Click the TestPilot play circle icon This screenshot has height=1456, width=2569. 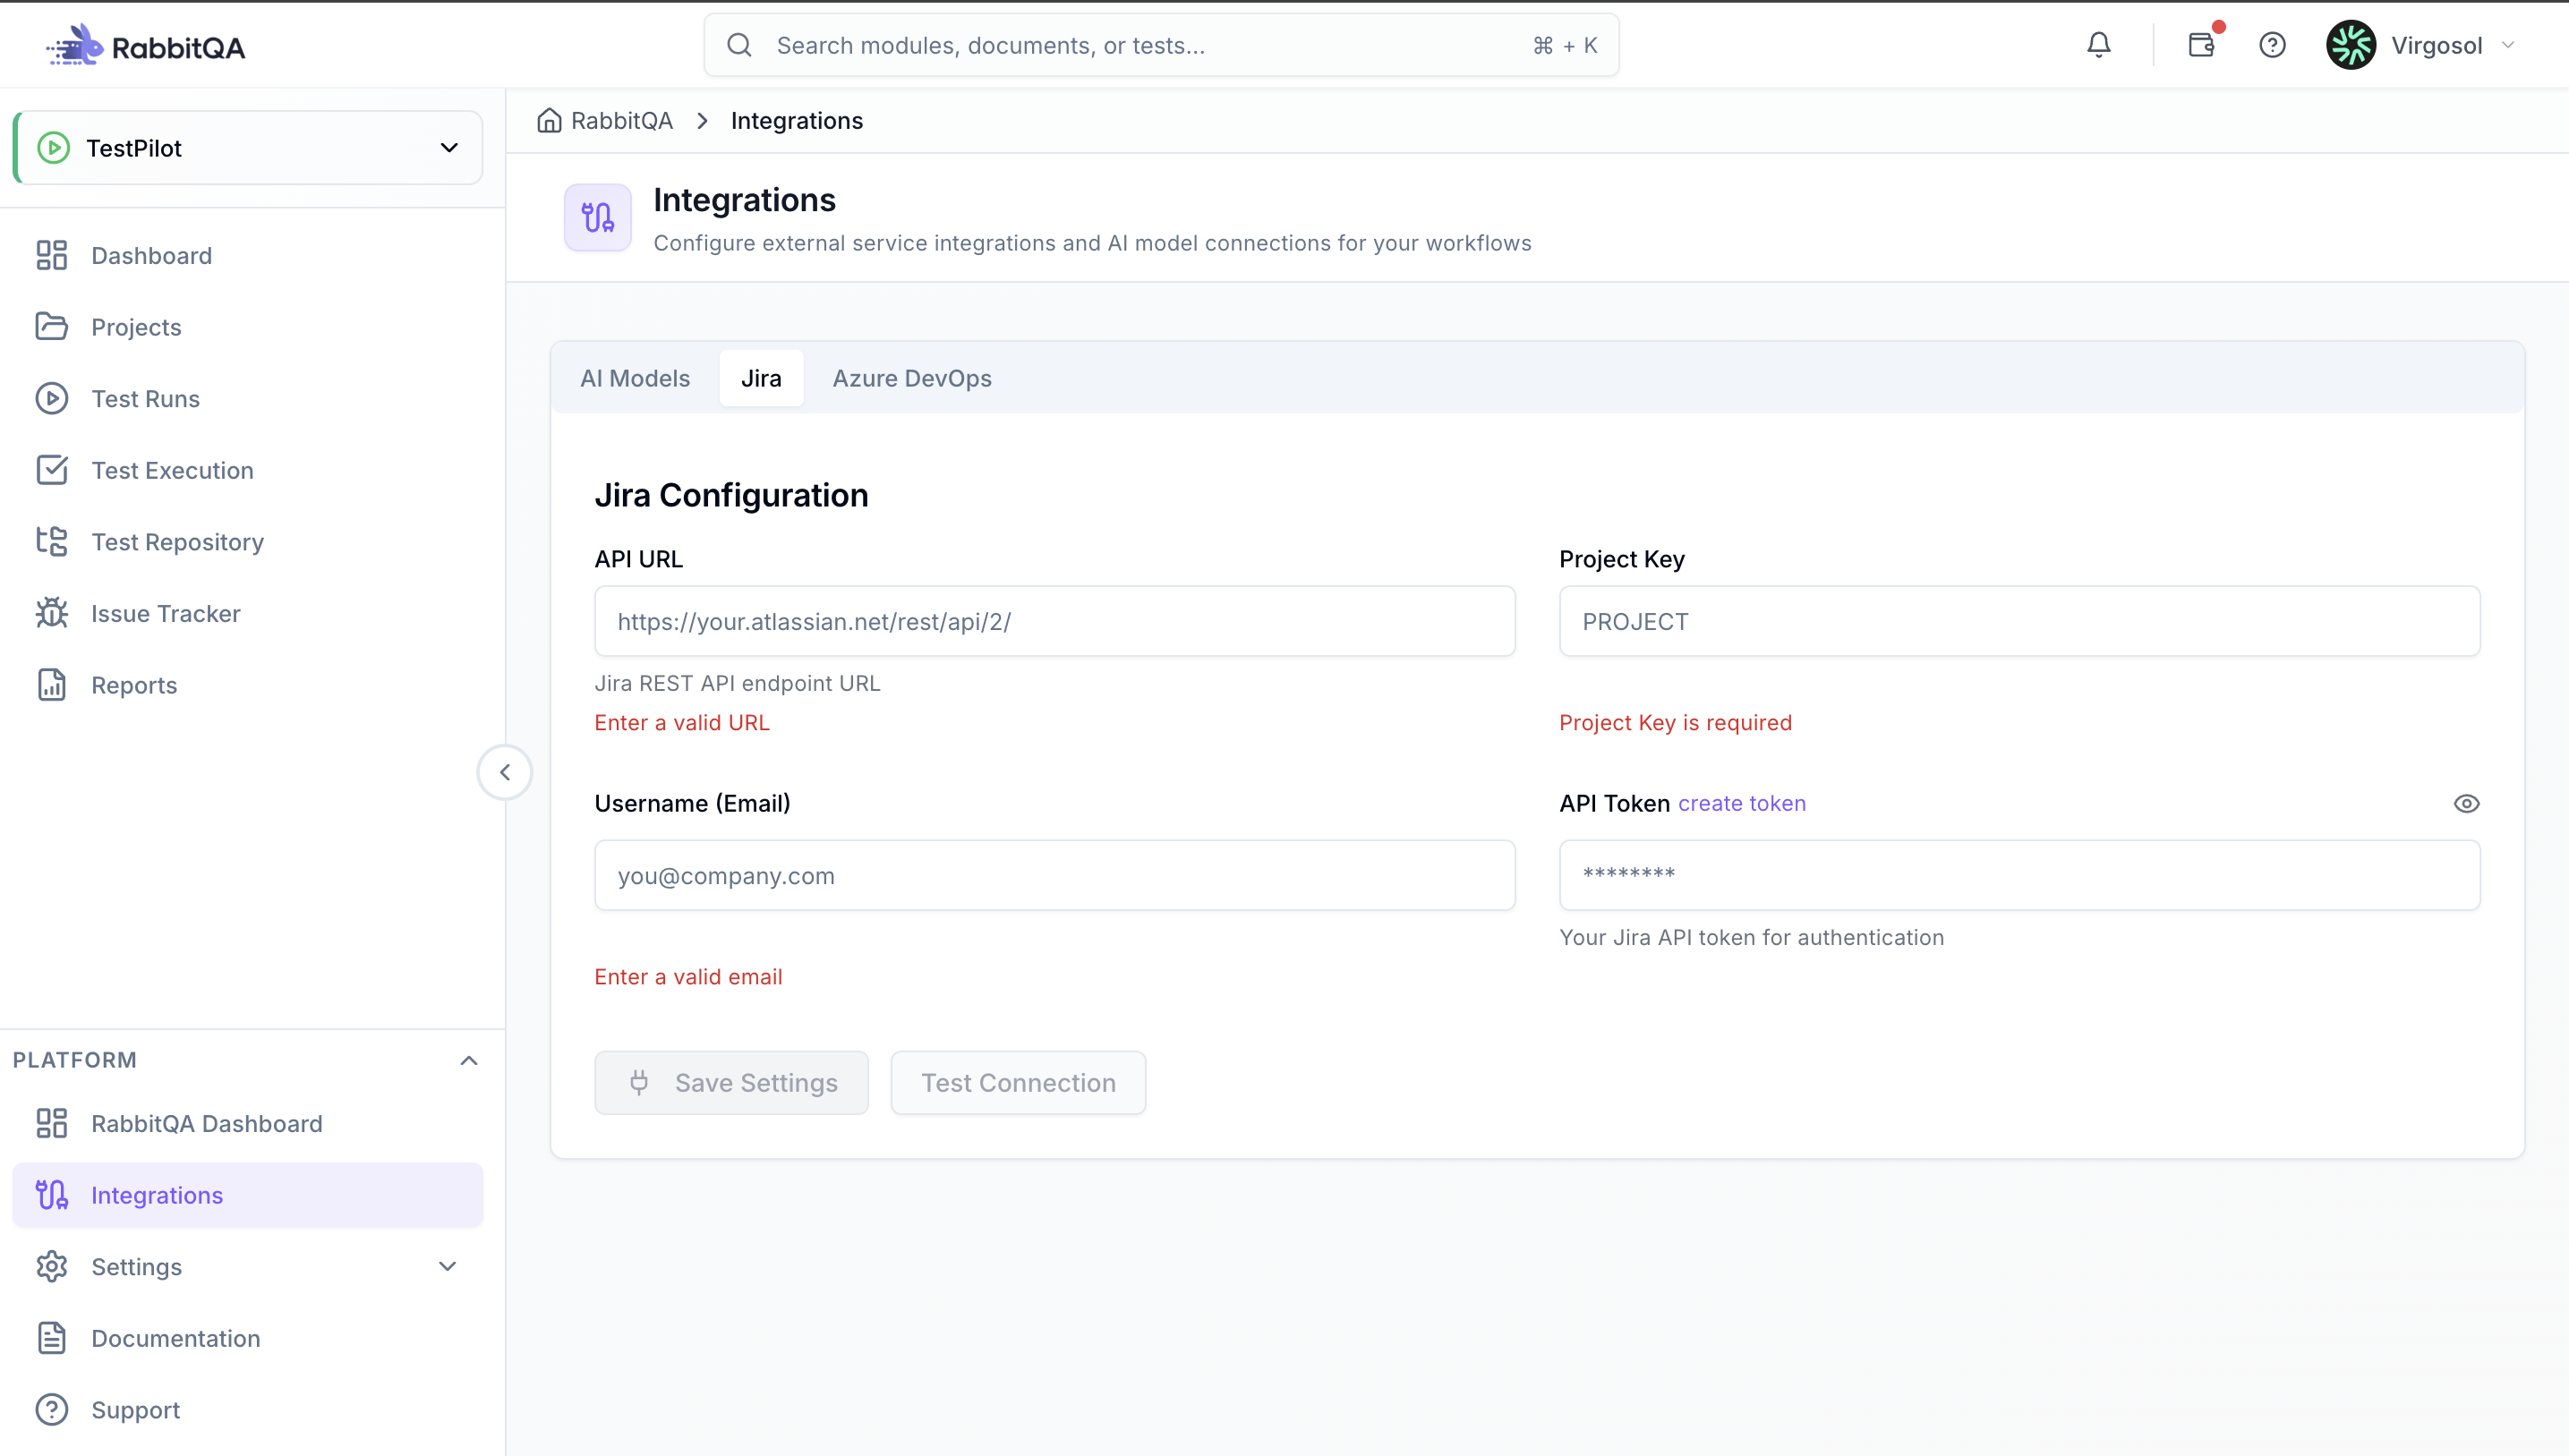click(53, 148)
